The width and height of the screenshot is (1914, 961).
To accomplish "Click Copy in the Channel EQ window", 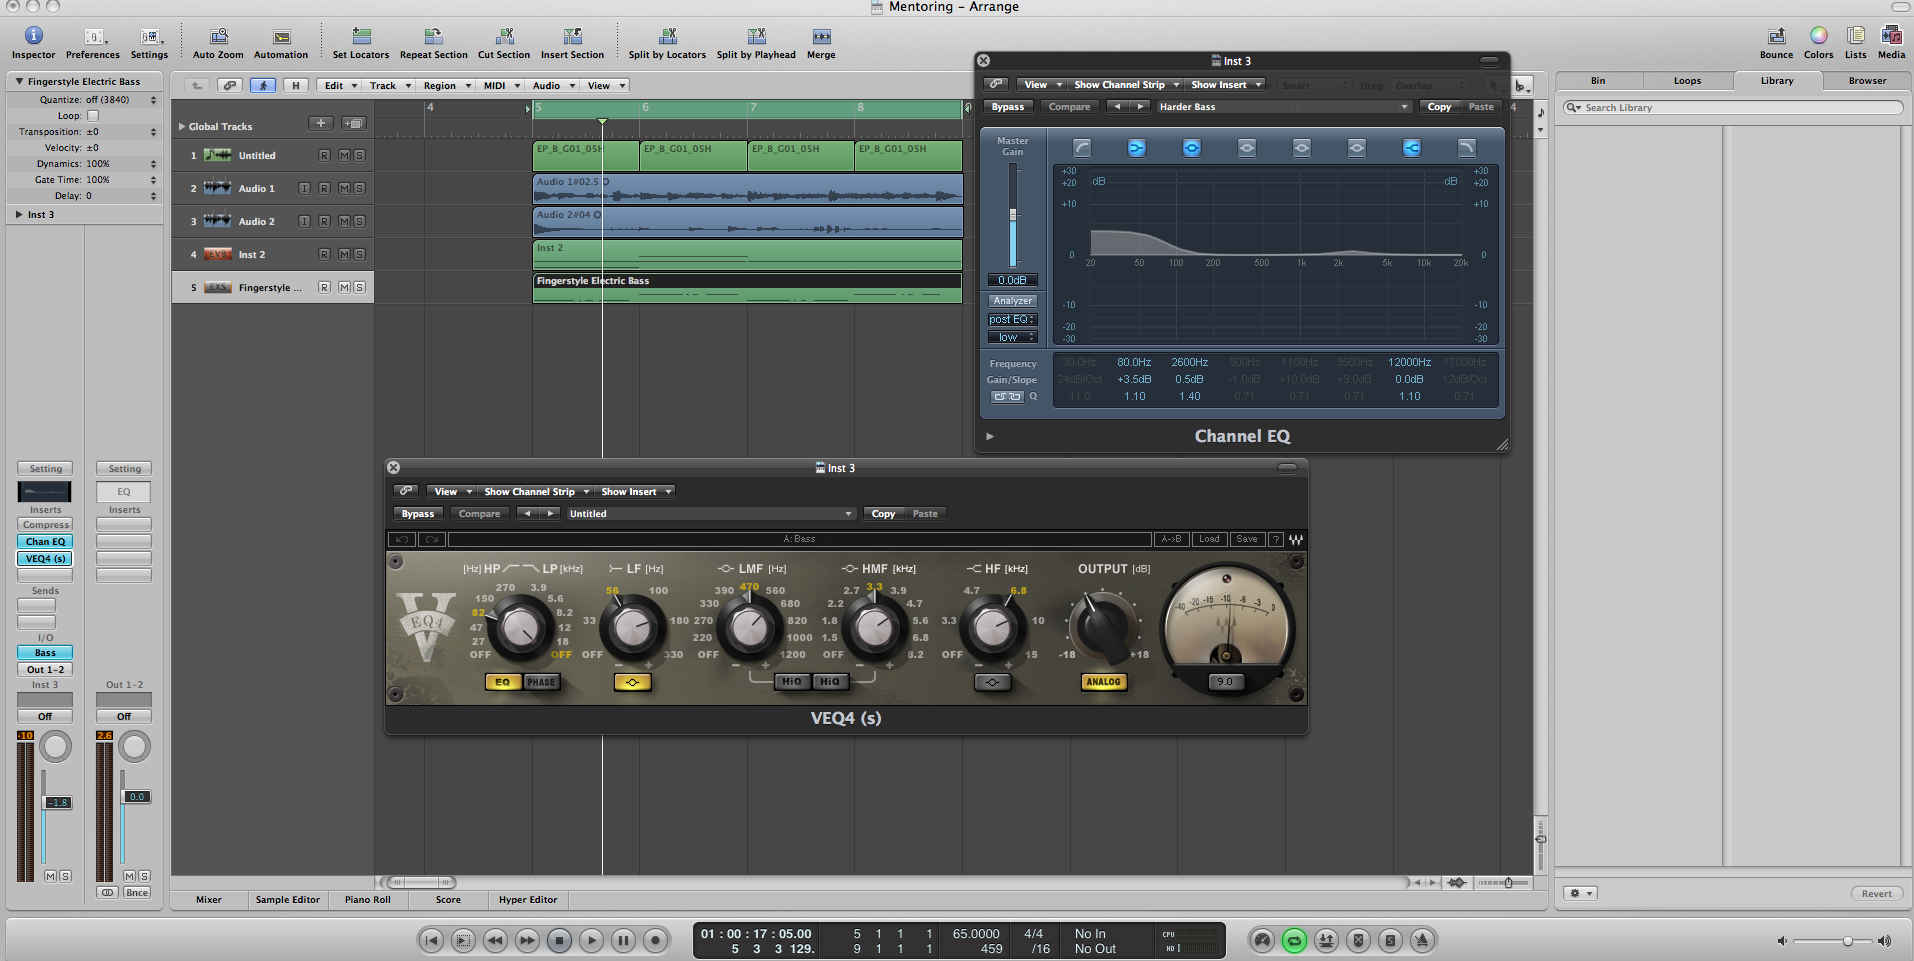I will [1439, 107].
